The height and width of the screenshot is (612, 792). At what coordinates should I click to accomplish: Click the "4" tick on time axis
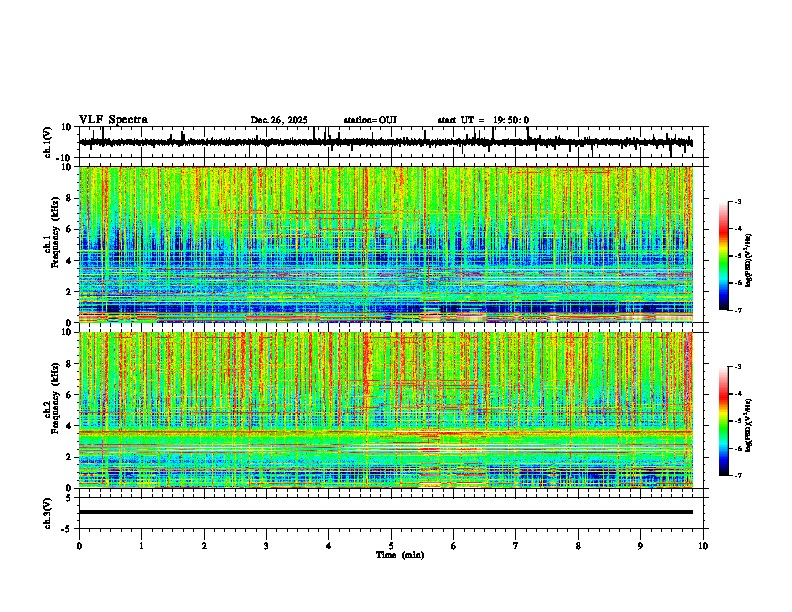tap(329, 546)
